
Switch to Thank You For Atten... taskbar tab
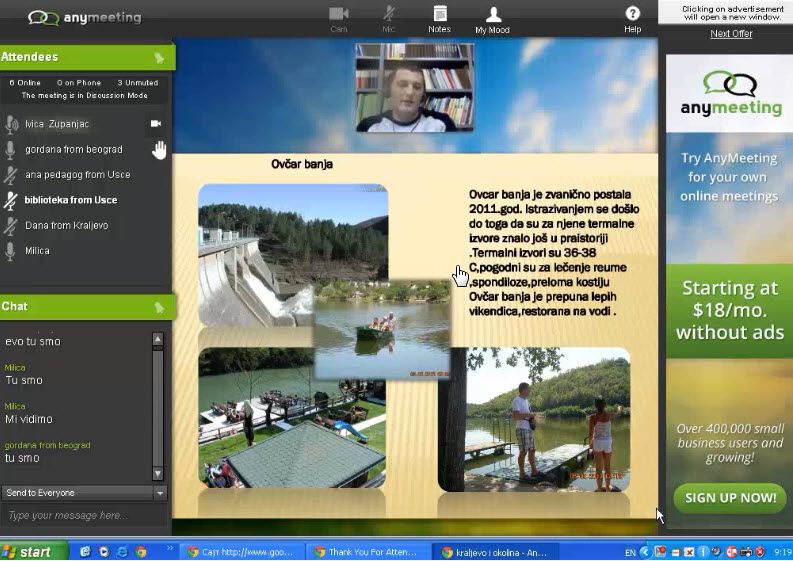(x=370, y=552)
